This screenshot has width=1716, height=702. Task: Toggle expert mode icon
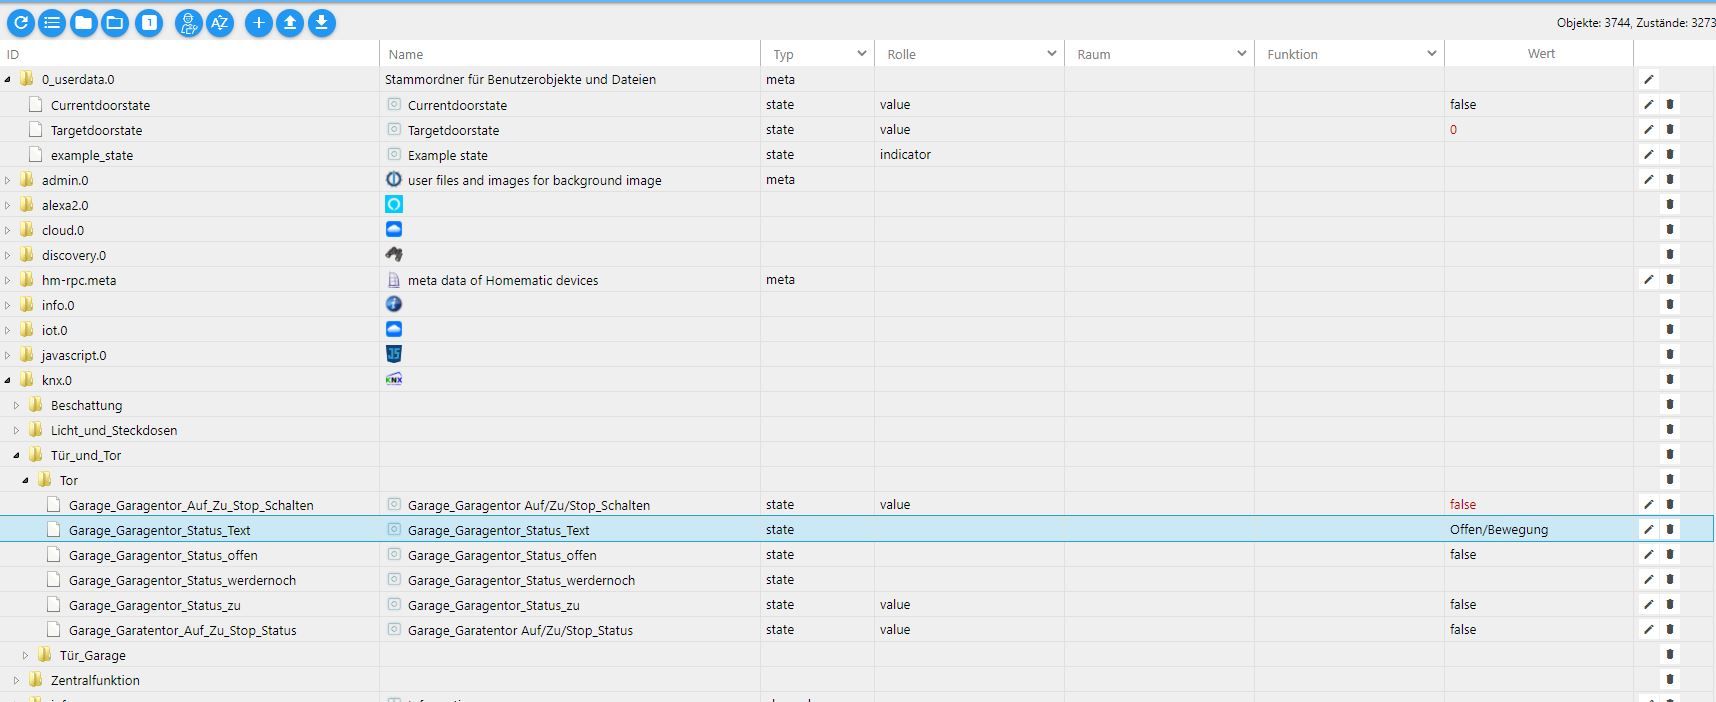[x=188, y=22]
